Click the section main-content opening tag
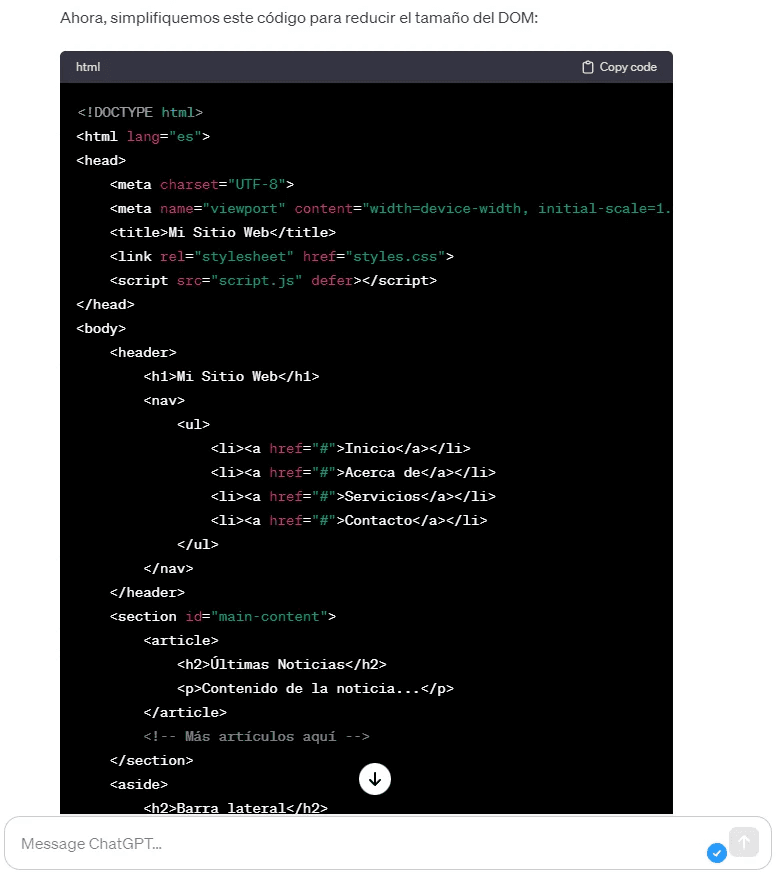Screen dimensions: 779x878 (x=222, y=616)
